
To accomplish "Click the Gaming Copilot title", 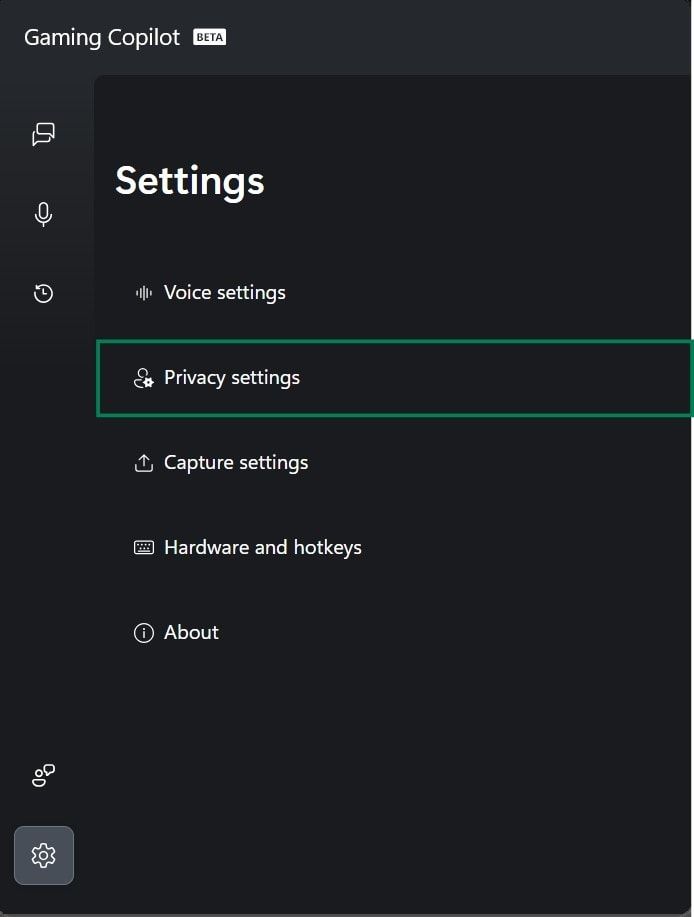I will click(x=102, y=37).
